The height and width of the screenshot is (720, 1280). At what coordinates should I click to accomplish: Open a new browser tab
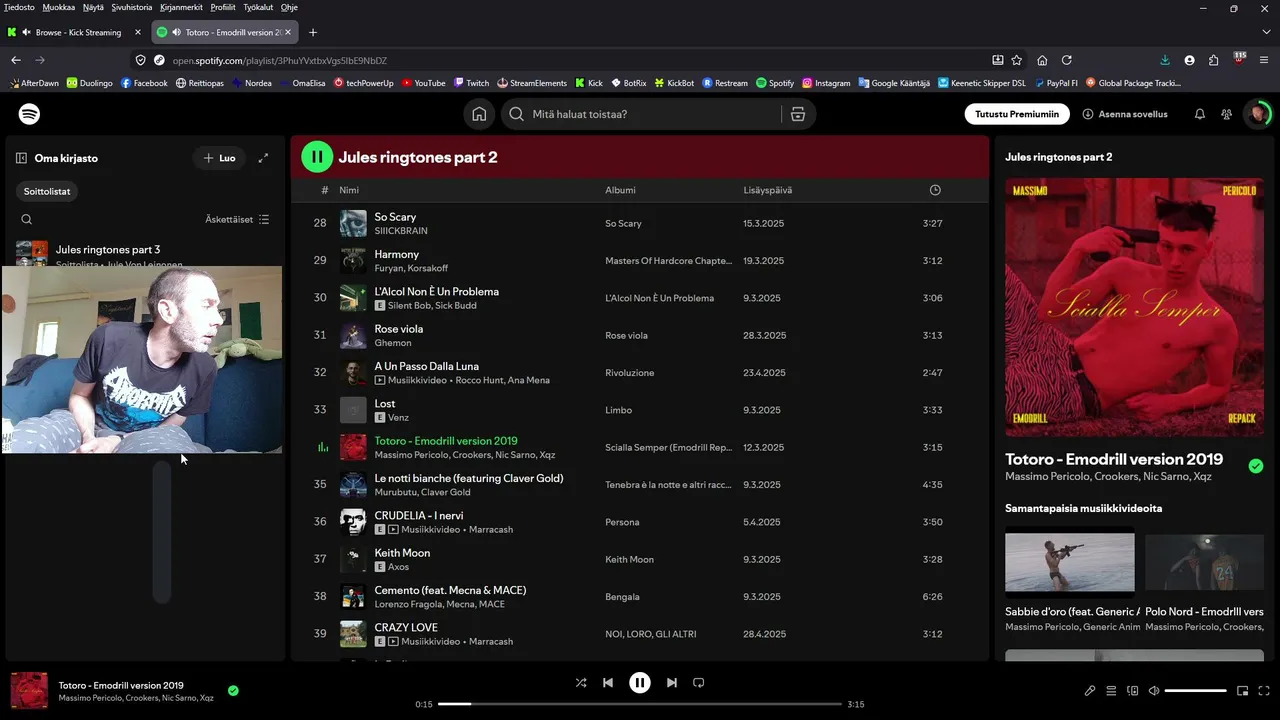pos(313,32)
